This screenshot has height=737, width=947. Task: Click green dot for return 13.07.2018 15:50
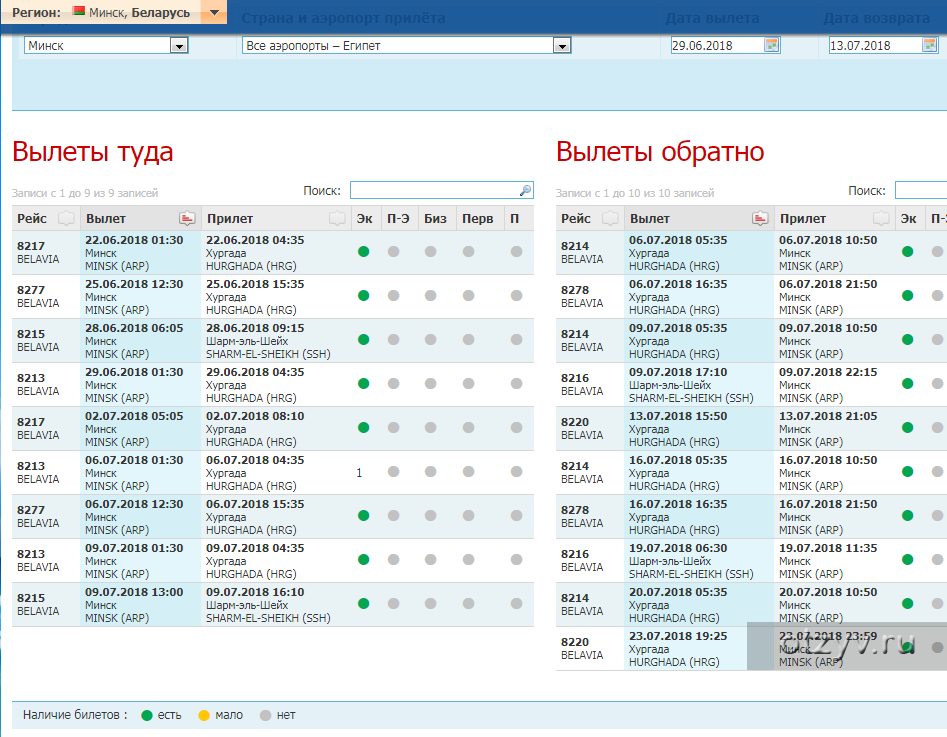pos(908,428)
